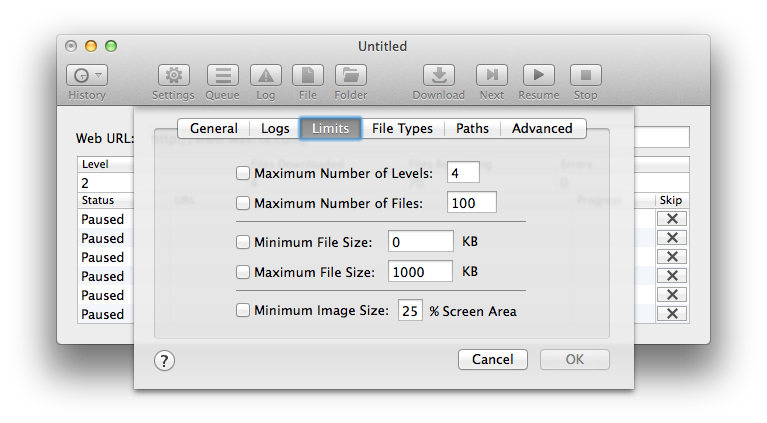Toggle Maximum Number of Files checkbox
Viewport: 767px width, 423px height.
point(242,203)
